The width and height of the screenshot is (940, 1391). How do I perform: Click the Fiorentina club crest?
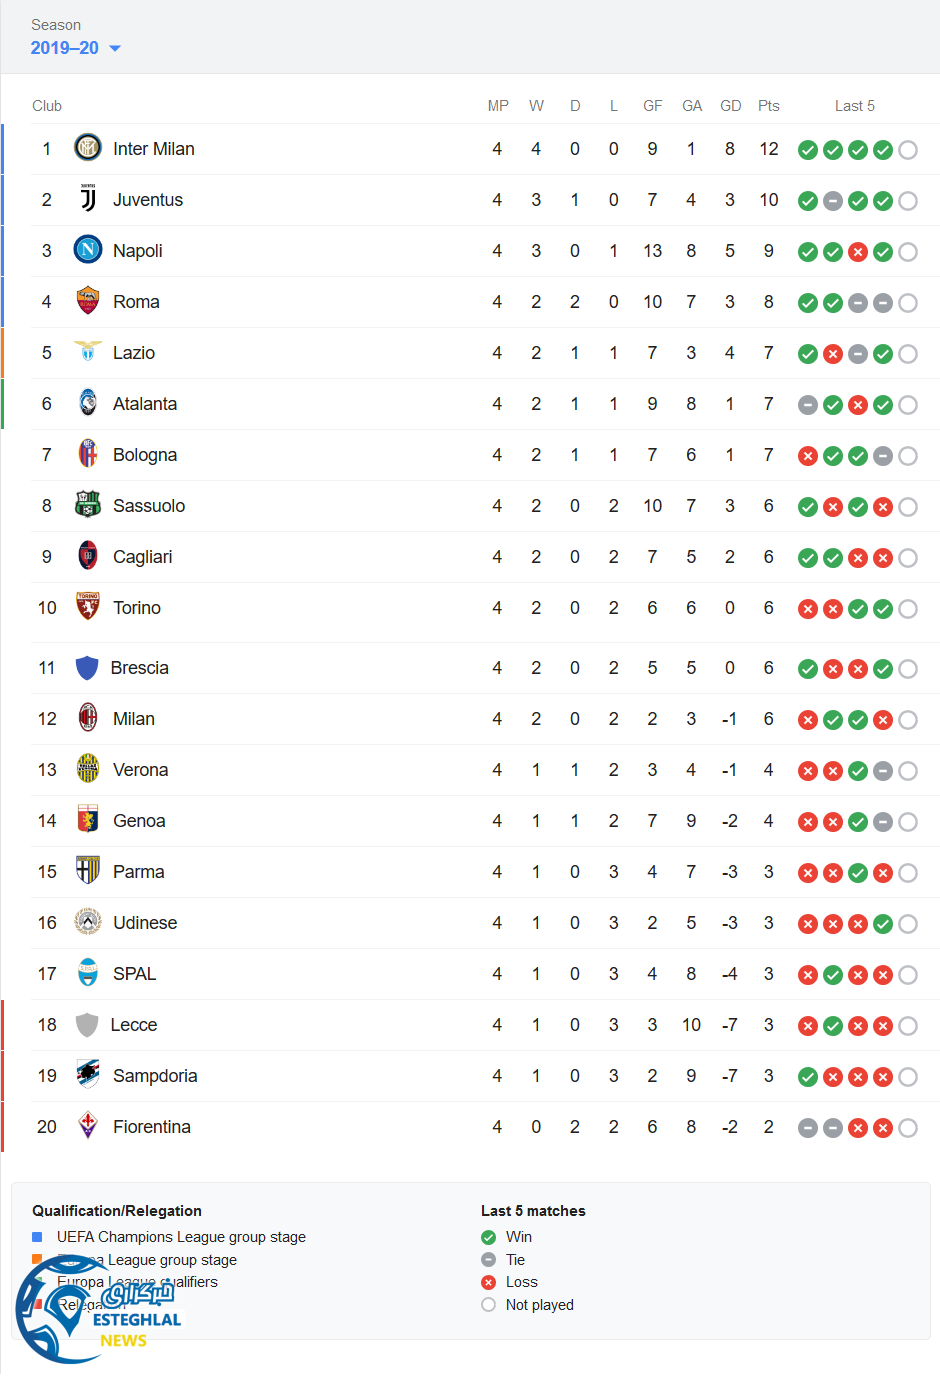point(88,1126)
